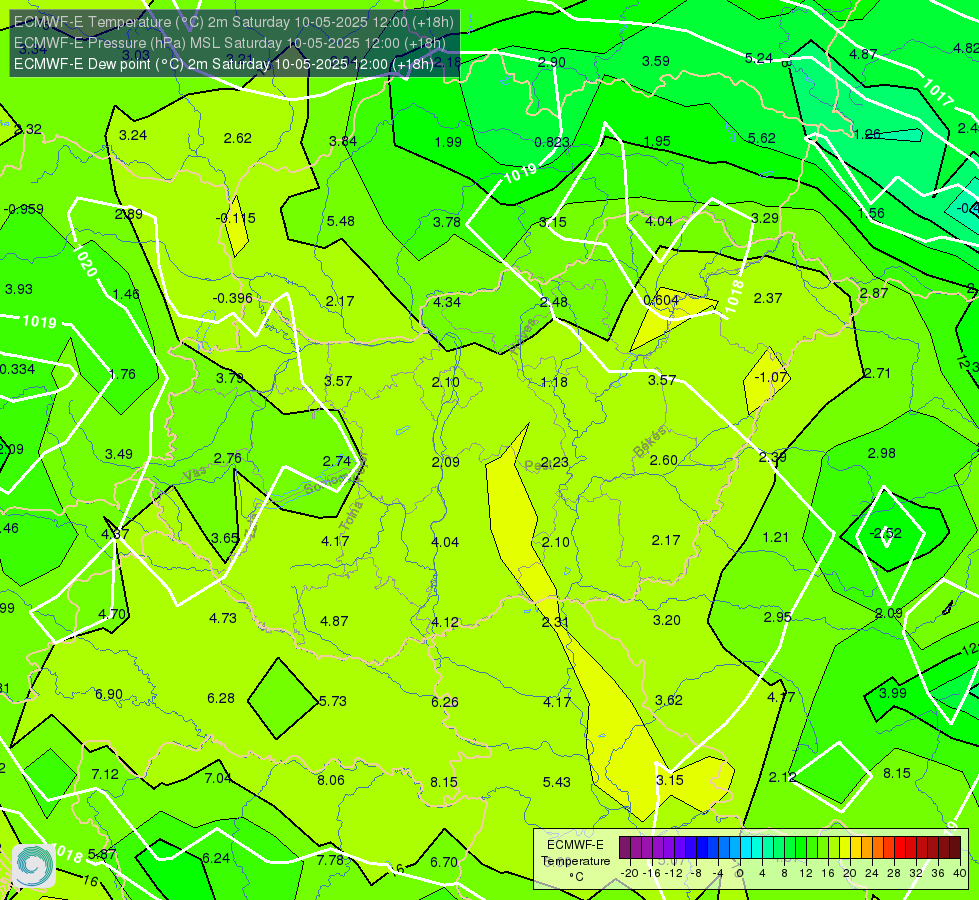
Task: Click the value 2.37 on map
Action: [x=767, y=299]
